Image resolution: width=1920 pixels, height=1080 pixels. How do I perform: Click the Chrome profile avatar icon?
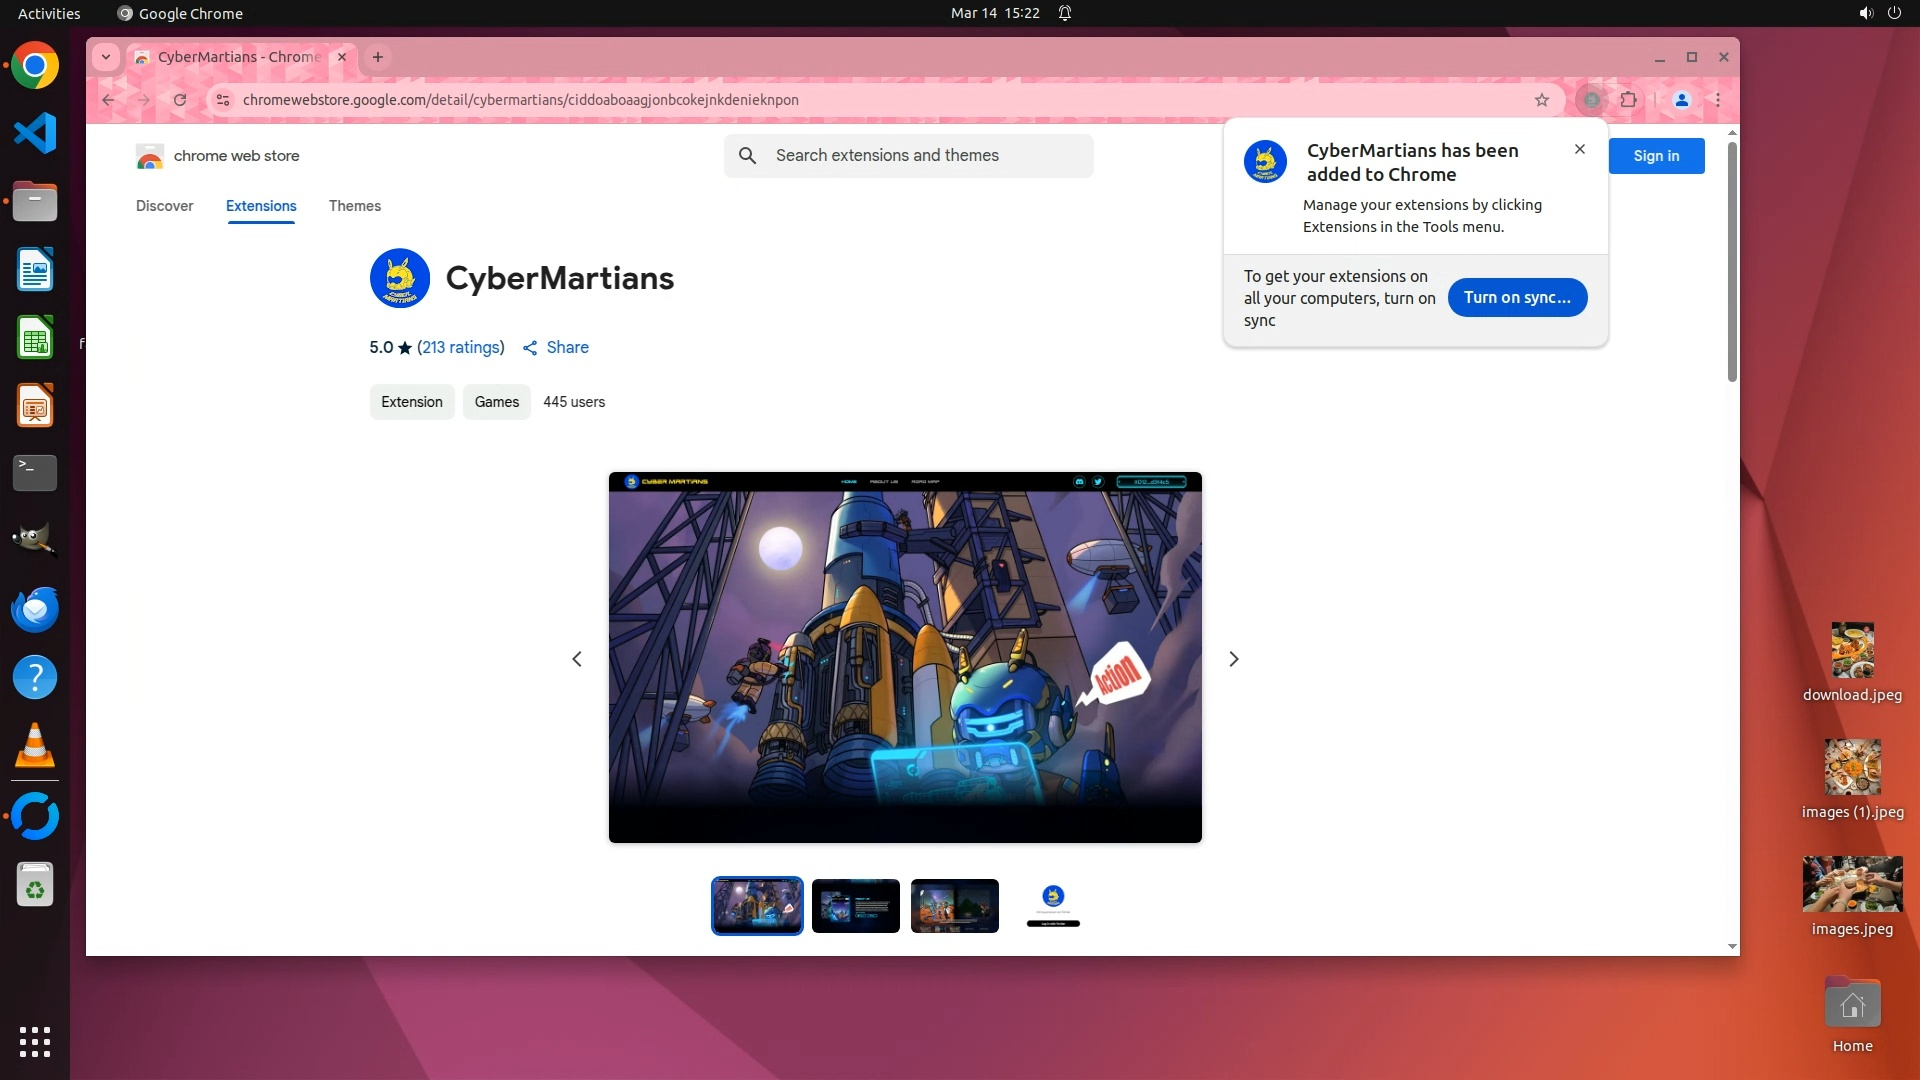(1682, 100)
